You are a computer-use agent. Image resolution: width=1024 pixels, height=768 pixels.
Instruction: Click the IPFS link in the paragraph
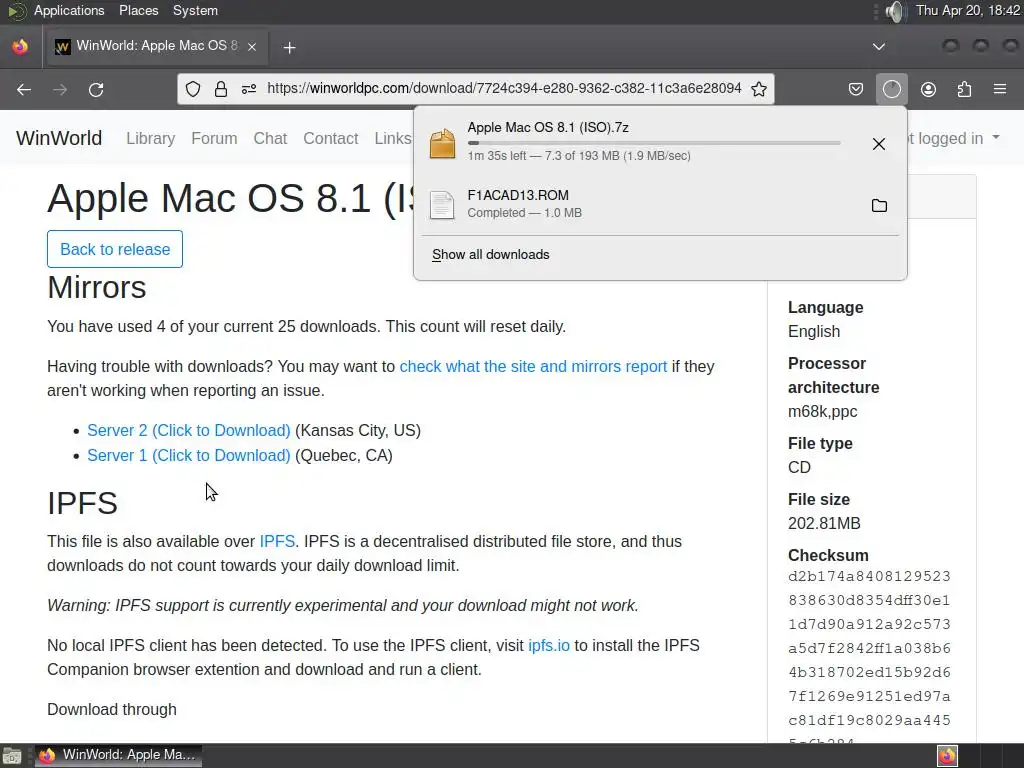click(277, 541)
